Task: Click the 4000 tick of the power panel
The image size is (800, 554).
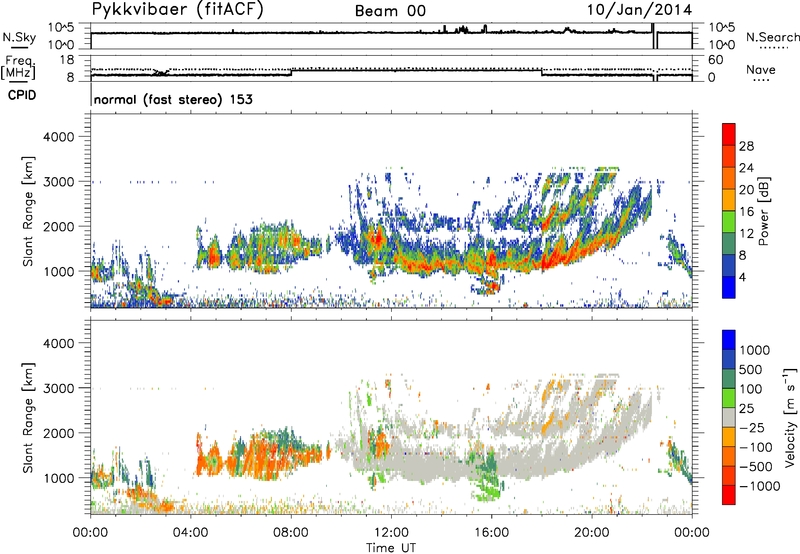Action: point(58,137)
